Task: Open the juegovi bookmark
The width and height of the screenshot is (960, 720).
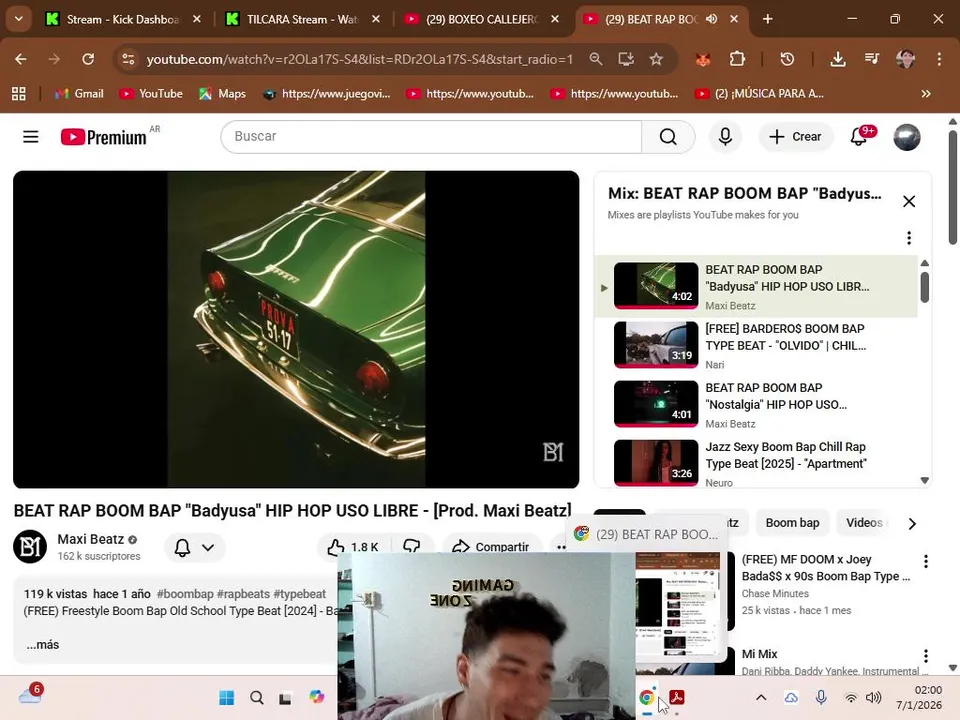Action: tap(326, 94)
